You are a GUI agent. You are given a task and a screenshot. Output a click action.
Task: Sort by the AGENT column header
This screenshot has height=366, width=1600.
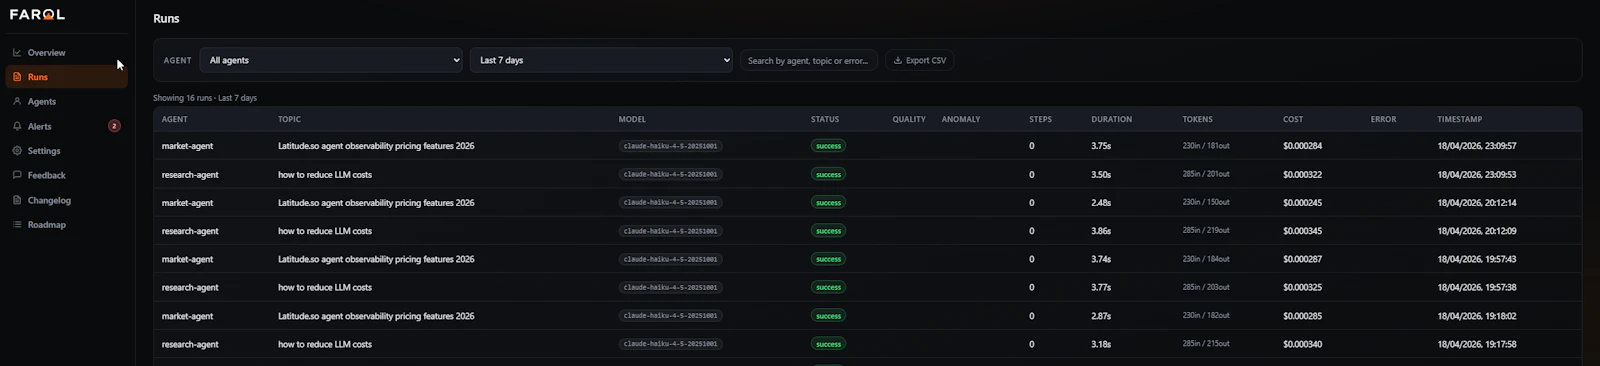tap(175, 119)
